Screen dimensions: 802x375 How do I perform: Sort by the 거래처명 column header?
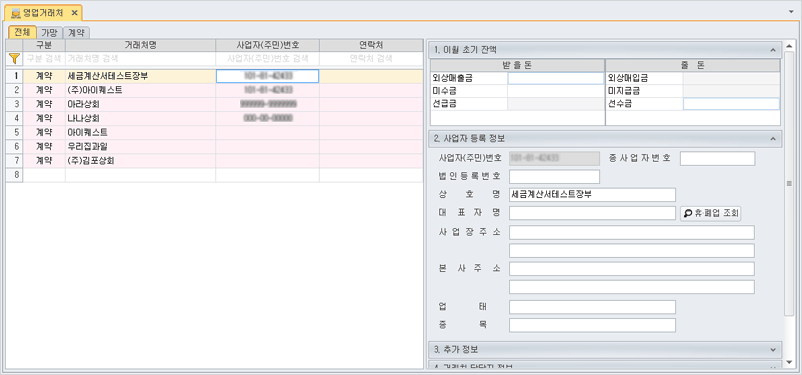(x=141, y=45)
